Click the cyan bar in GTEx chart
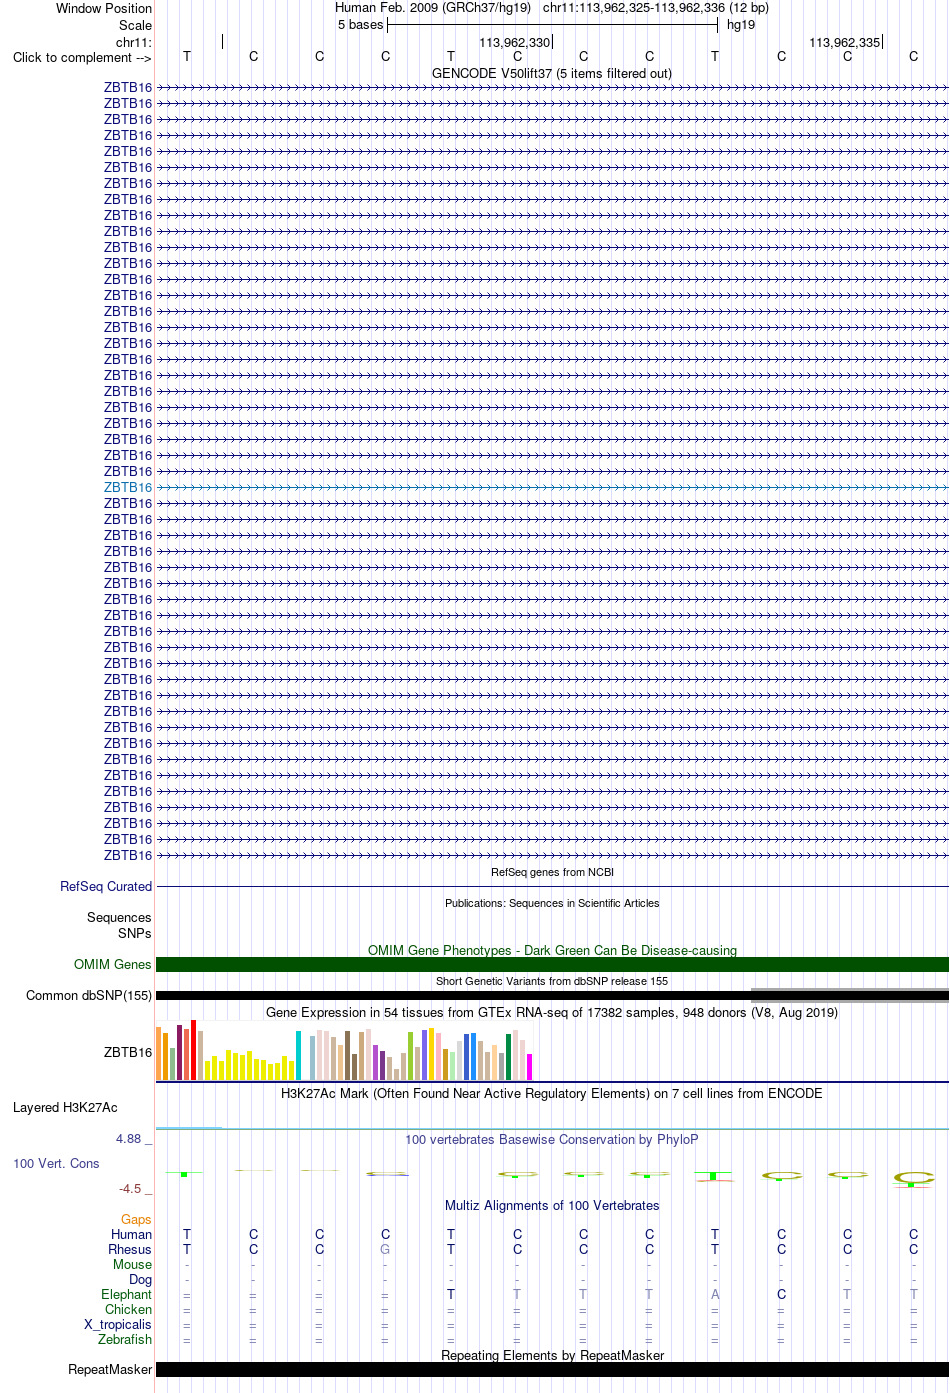This screenshot has height=1393, width=950. pyautogui.click(x=298, y=1055)
